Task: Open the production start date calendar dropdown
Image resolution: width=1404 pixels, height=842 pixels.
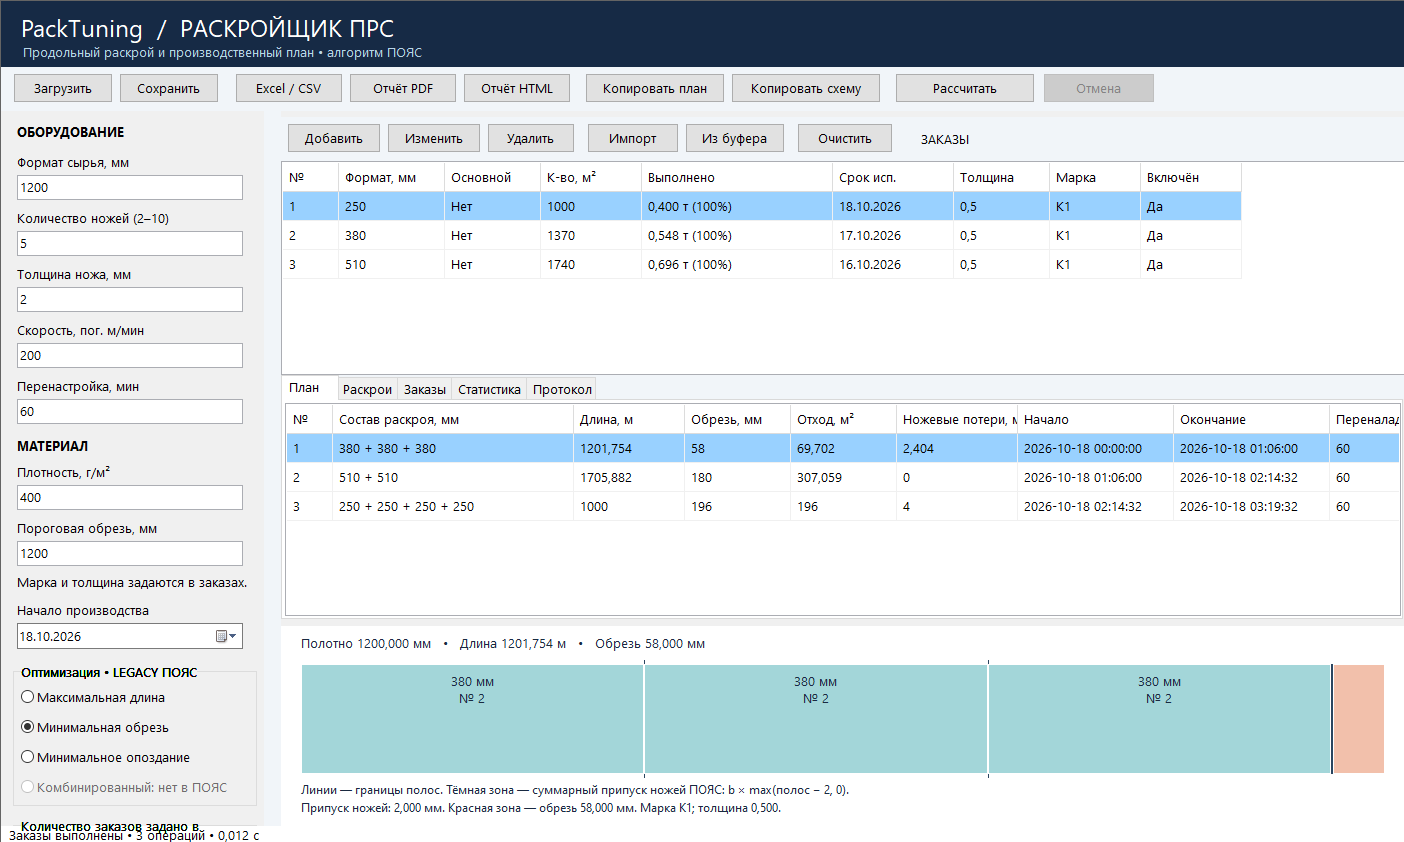Action: pos(227,636)
